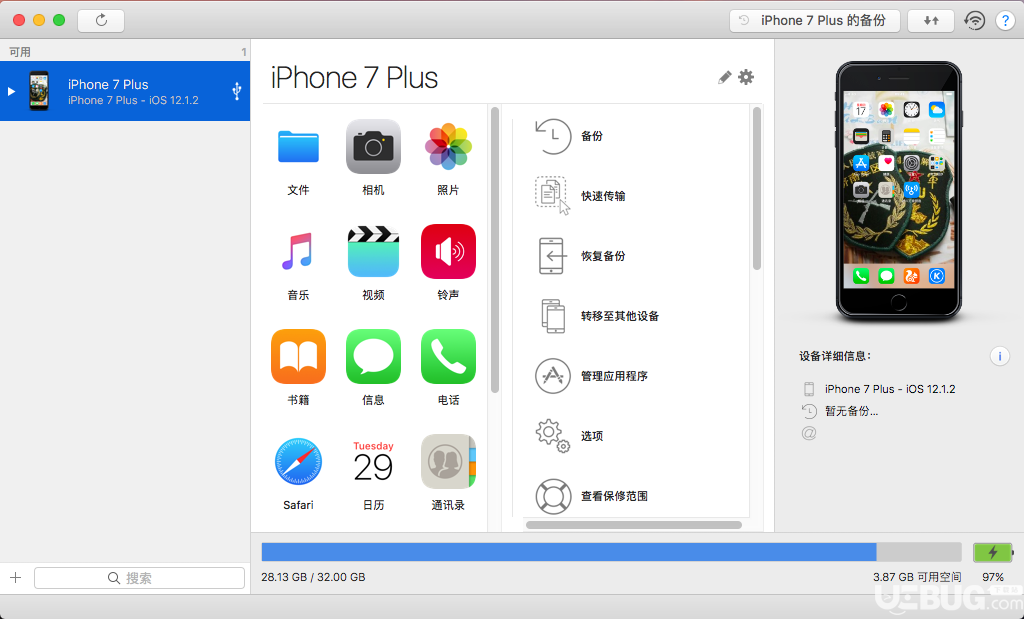Click the '28.13 GB / 32.00 GB' text
The height and width of the screenshot is (619, 1024).
313,577
